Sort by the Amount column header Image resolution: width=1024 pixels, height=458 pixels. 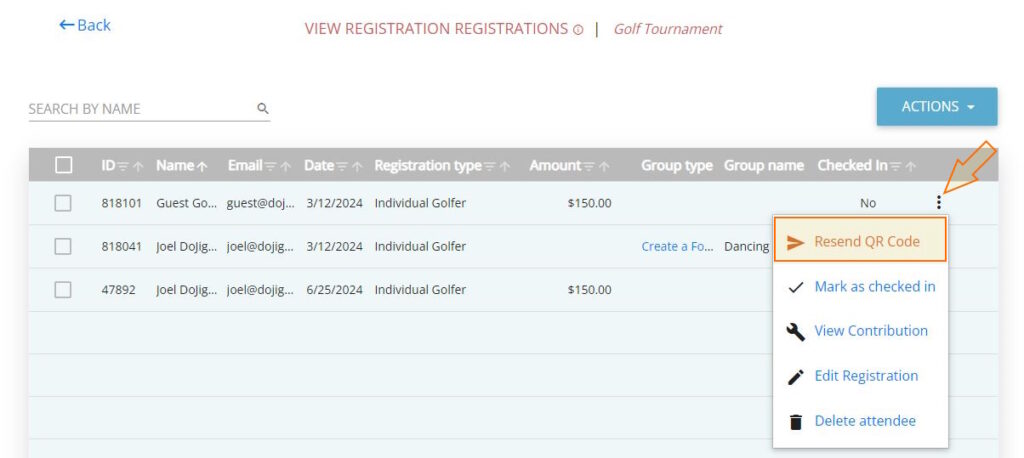(555, 165)
